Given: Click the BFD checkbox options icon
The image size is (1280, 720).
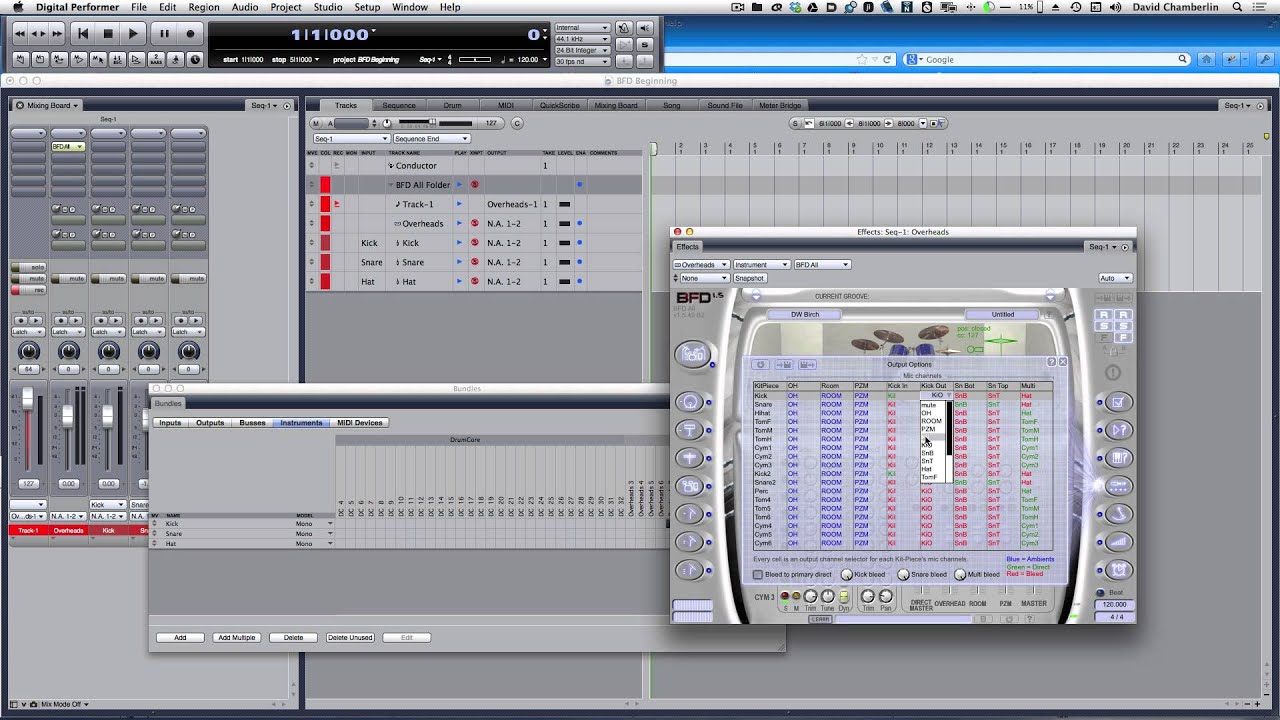Looking at the screenshot, I should [x=1119, y=402].
